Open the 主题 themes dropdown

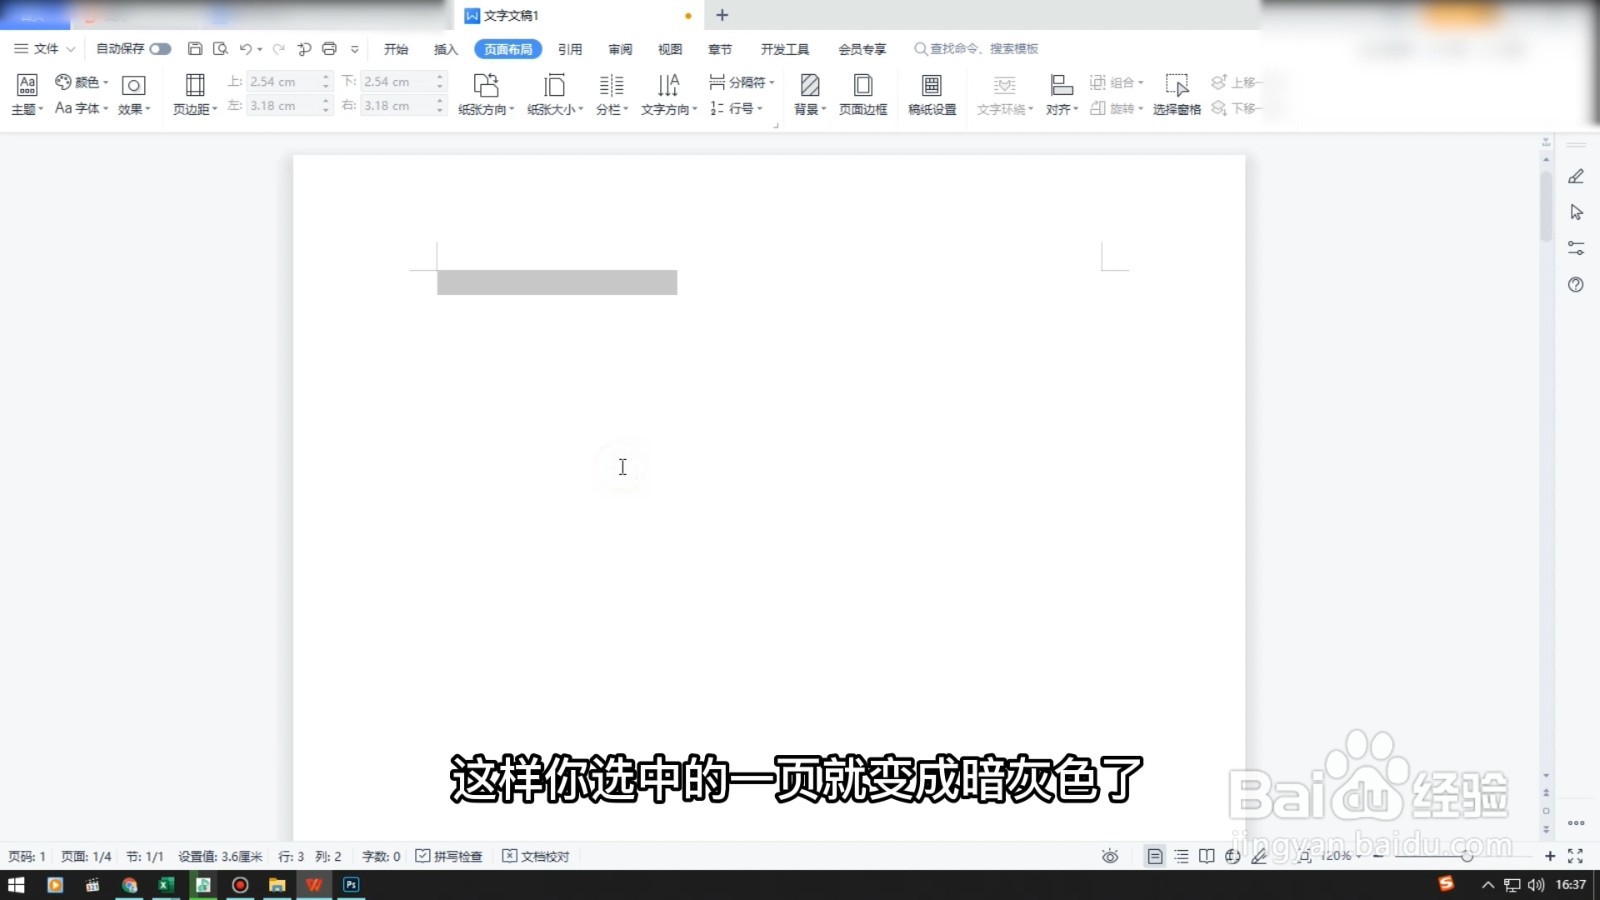click(27, 94)
